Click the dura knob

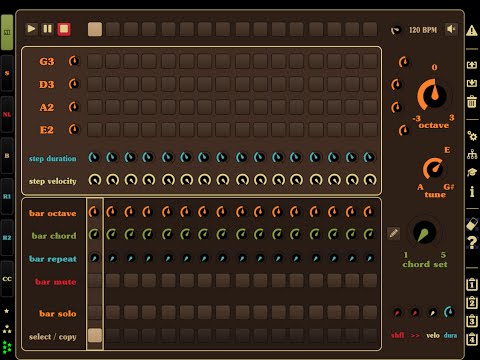(x=450, y=312)
